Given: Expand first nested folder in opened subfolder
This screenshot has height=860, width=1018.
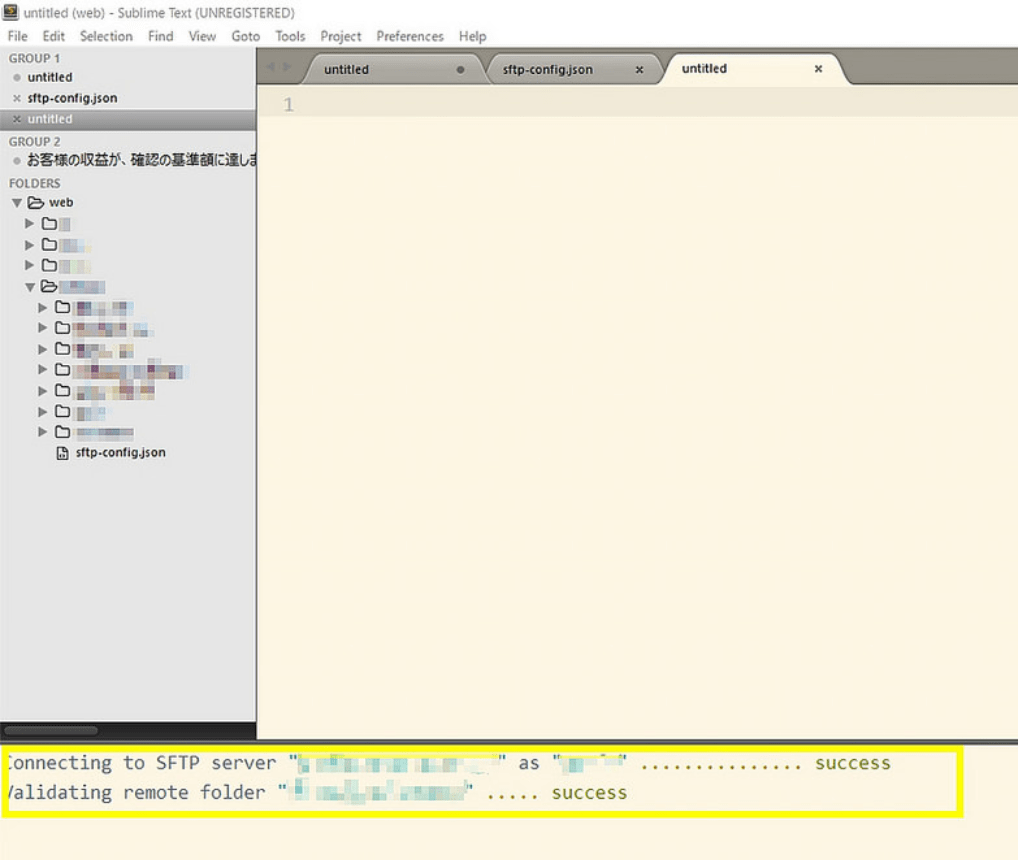Looking at the screenshot, I should point(43,307).
